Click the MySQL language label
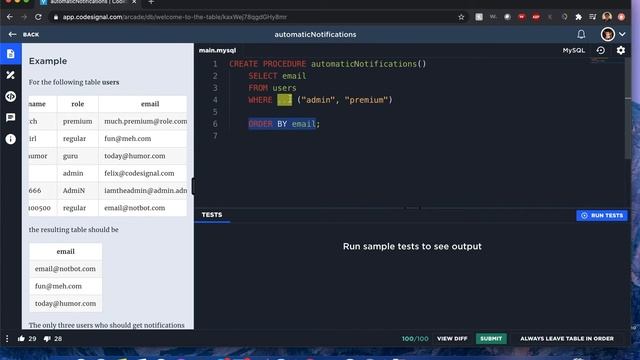 pyautogui.click(x=573, y=50)
